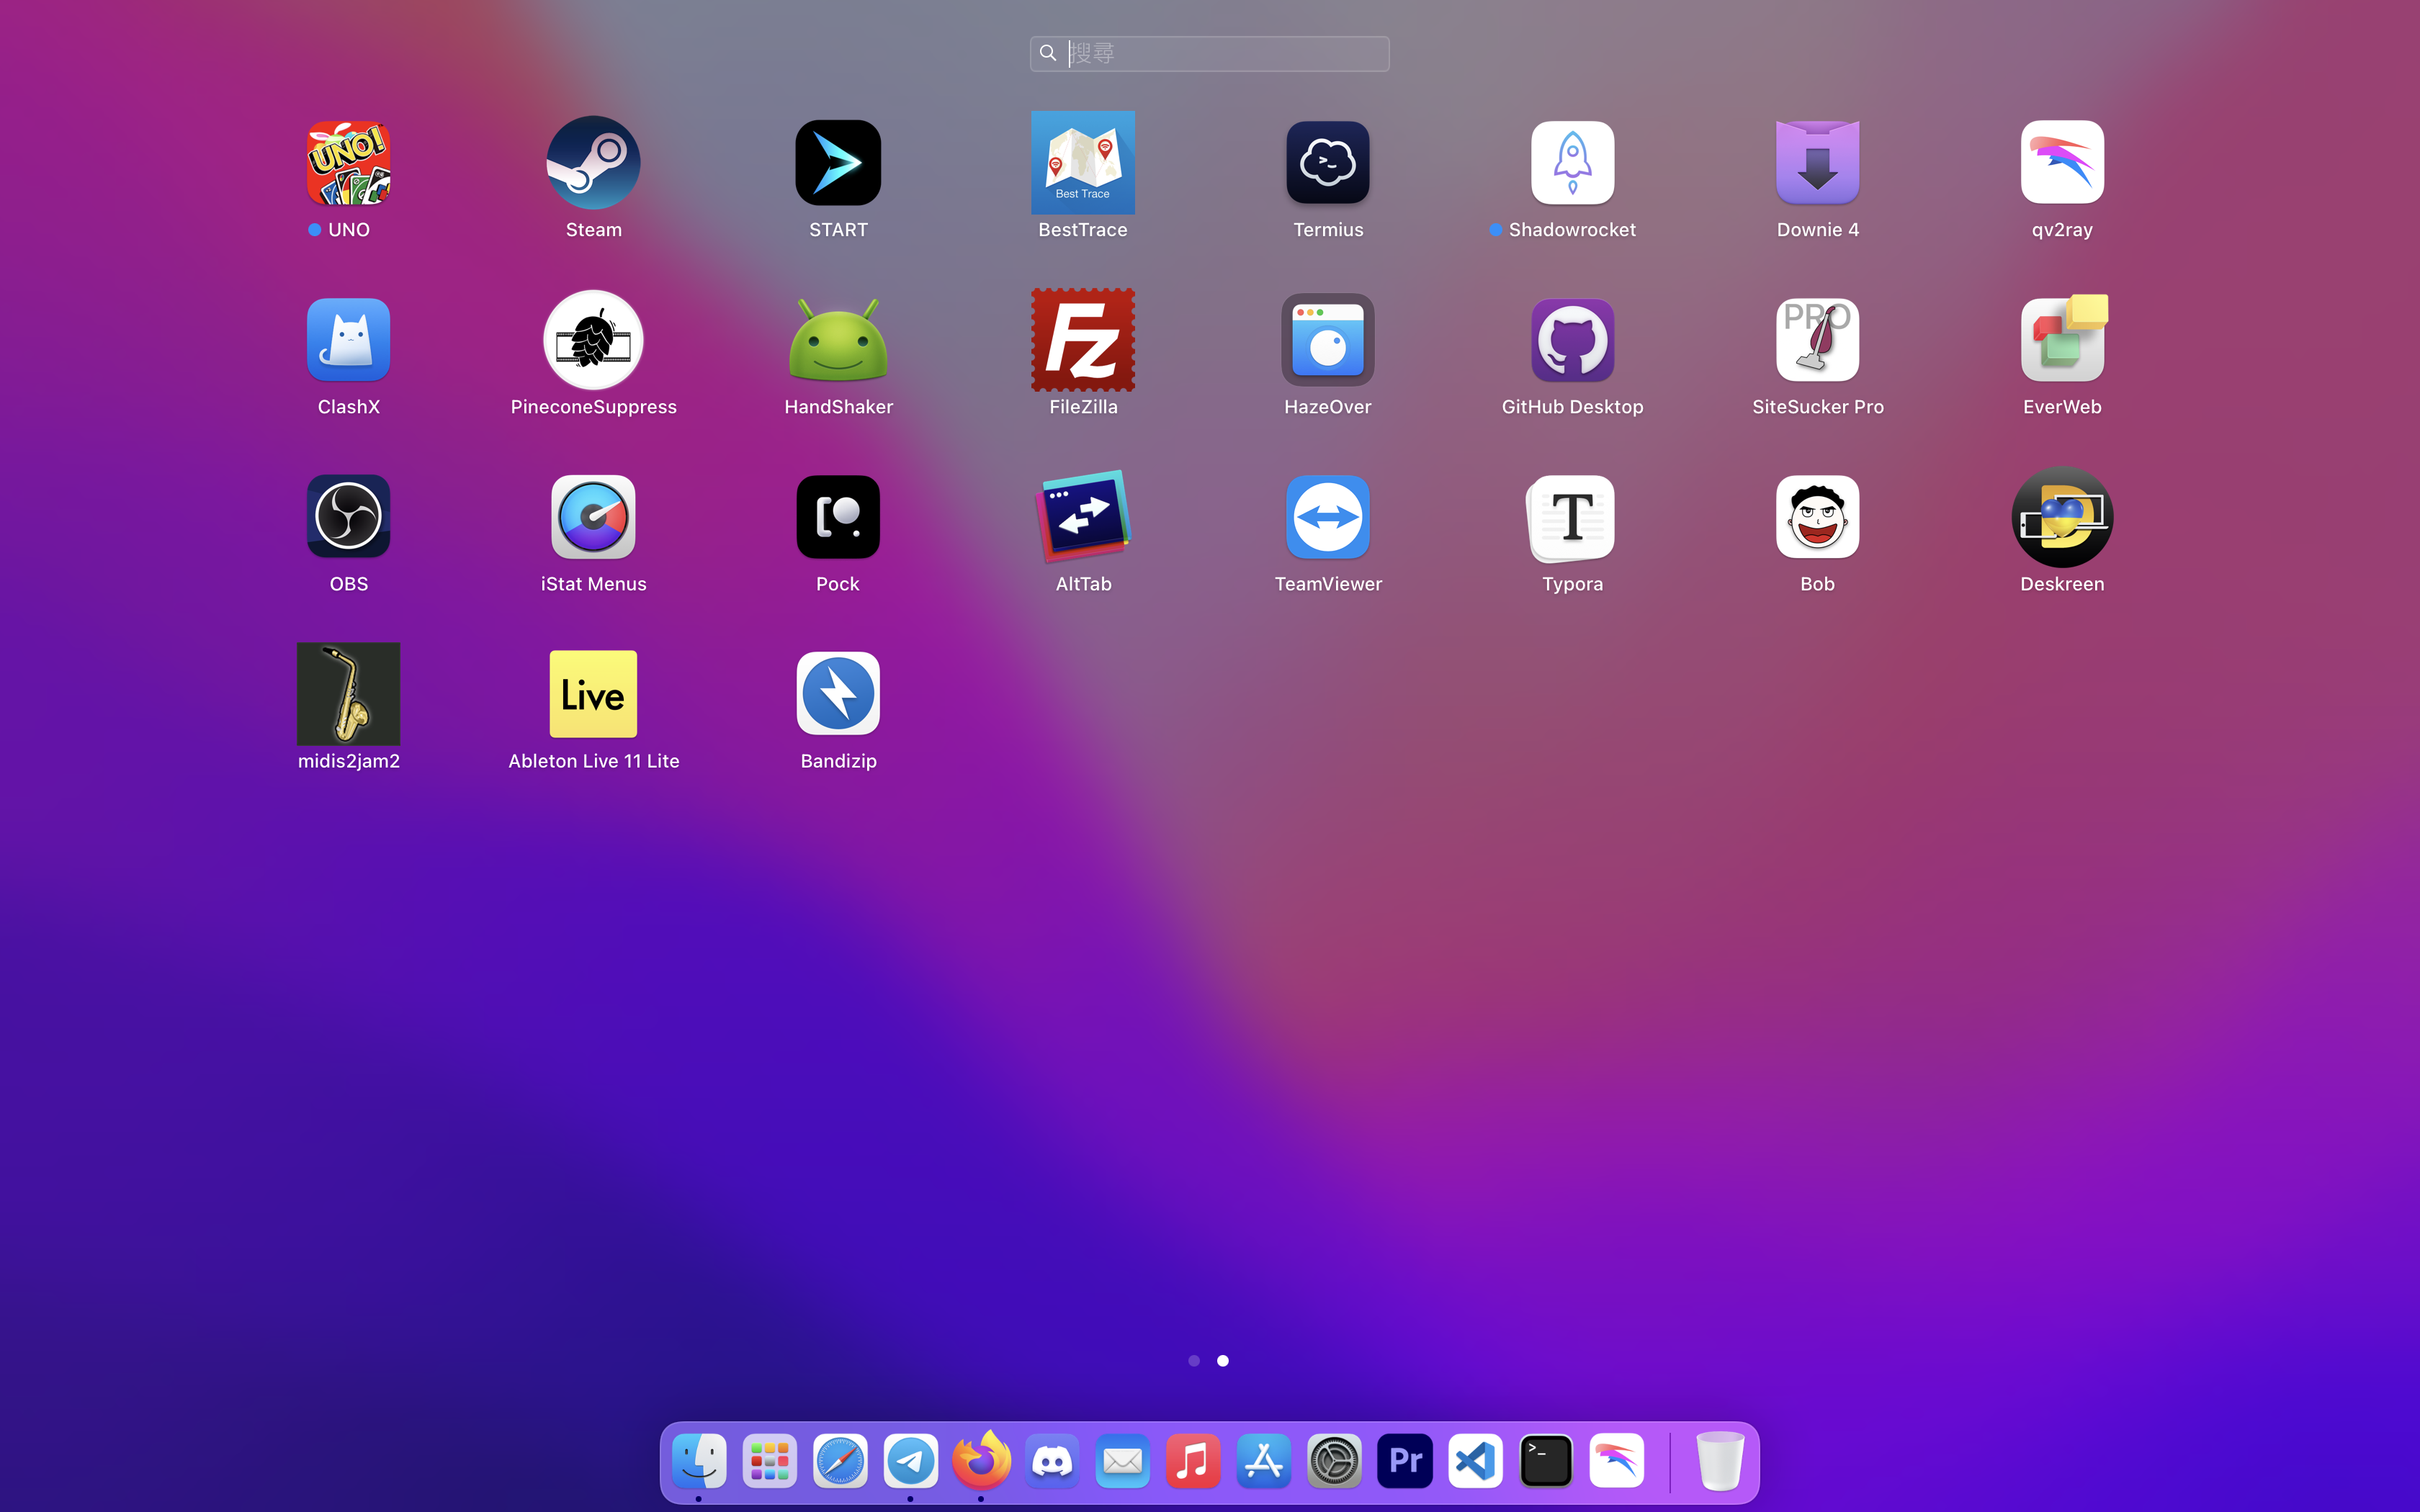Open TeamViewer from the grid
Viewport: 2420px width, 1512px height.
[1327, 517]
